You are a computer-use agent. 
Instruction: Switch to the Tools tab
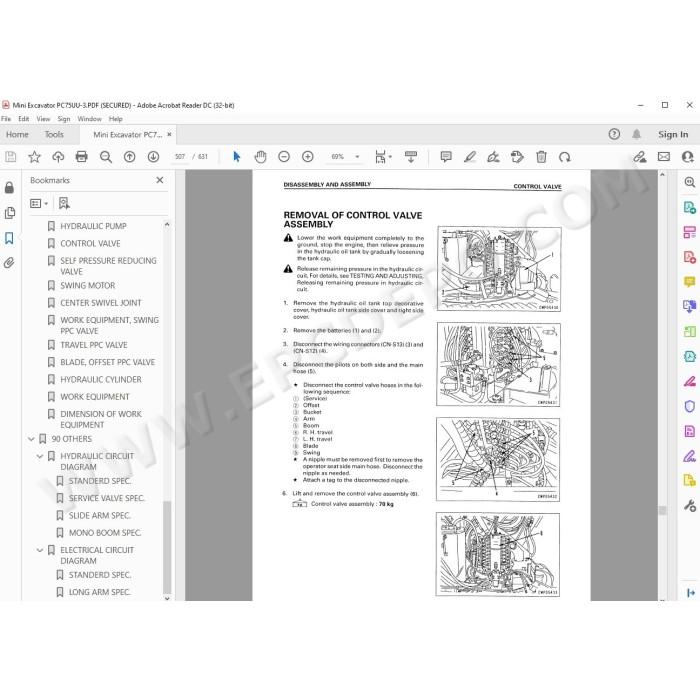[54, 134]
